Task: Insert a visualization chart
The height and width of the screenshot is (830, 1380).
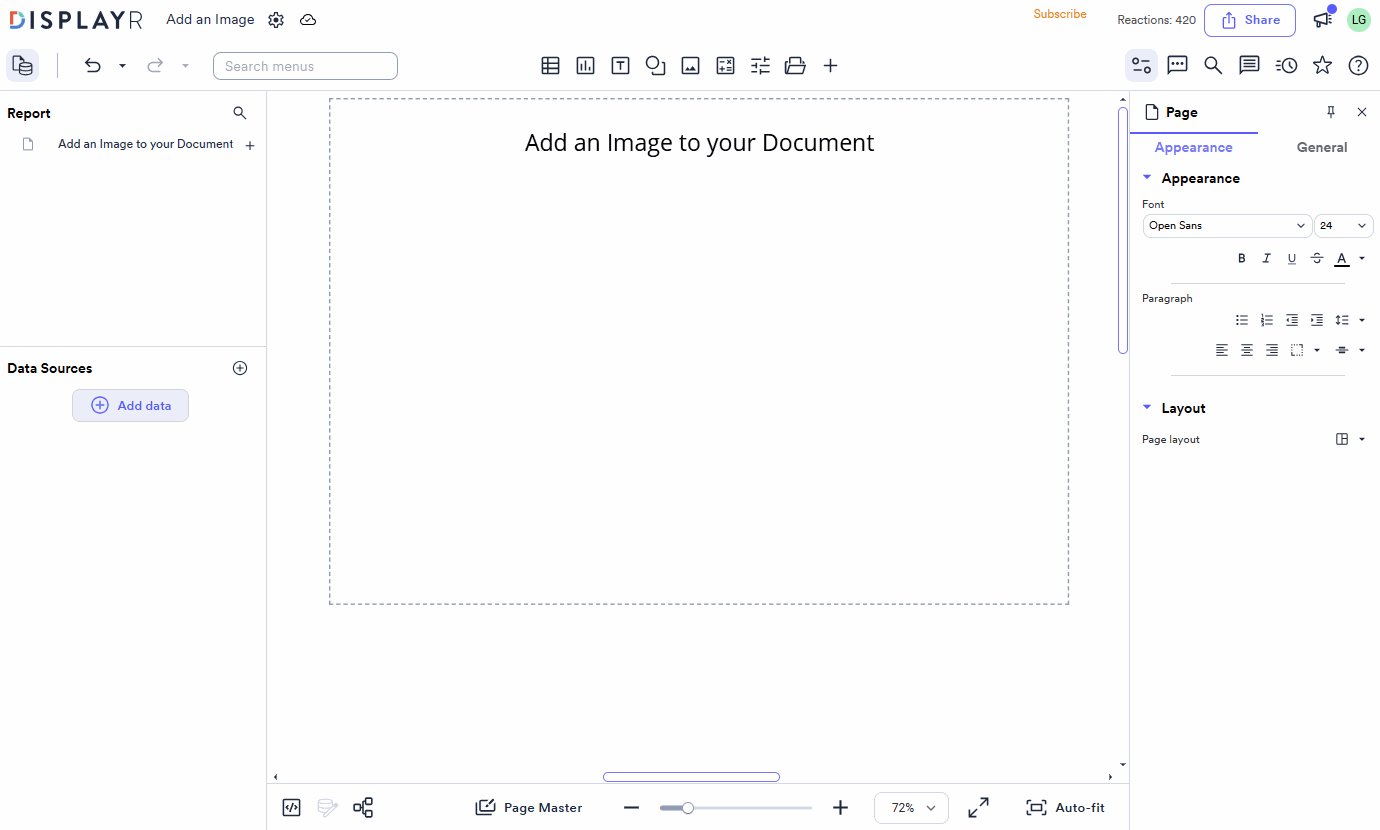Action: (x=585, y=65)
